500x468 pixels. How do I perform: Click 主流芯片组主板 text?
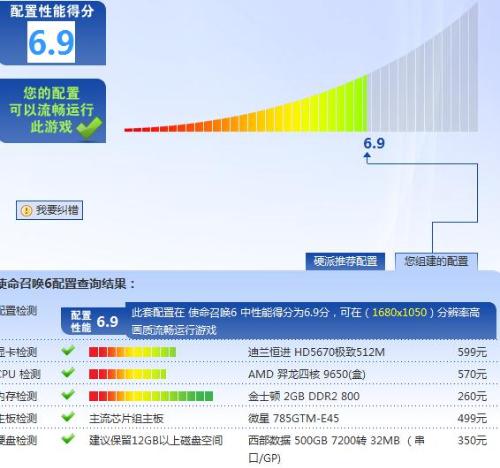pyautogui.click(x=126, y=418)
